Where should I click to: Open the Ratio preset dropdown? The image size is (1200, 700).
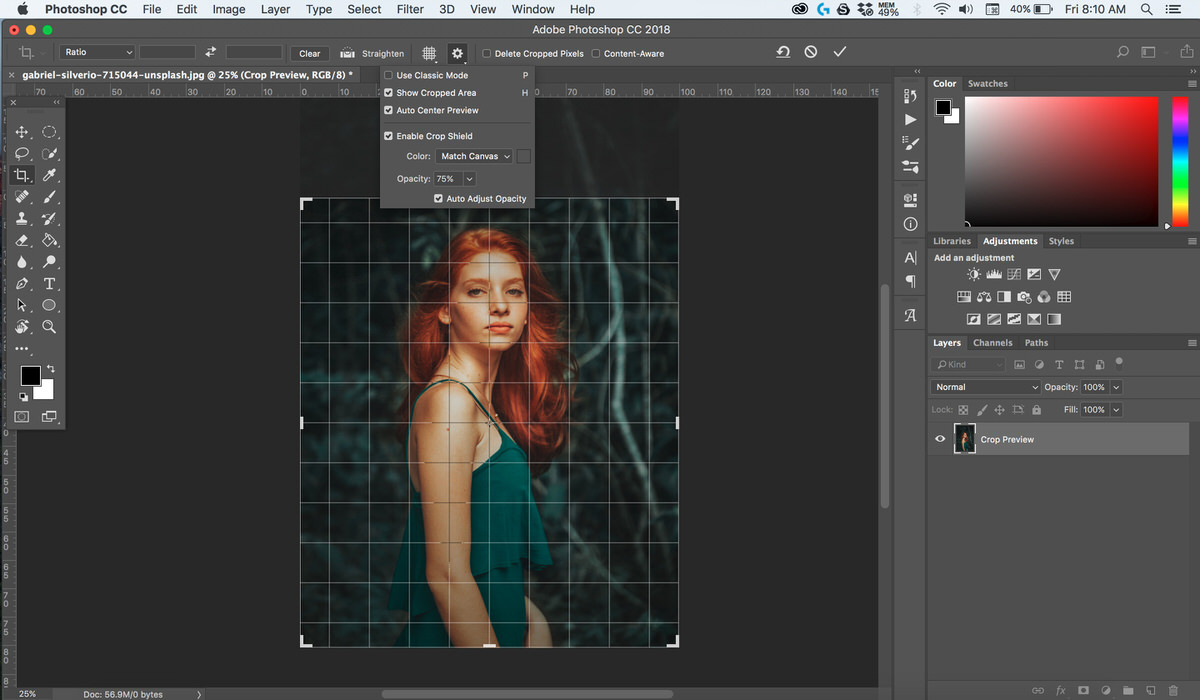coord(97,53)
